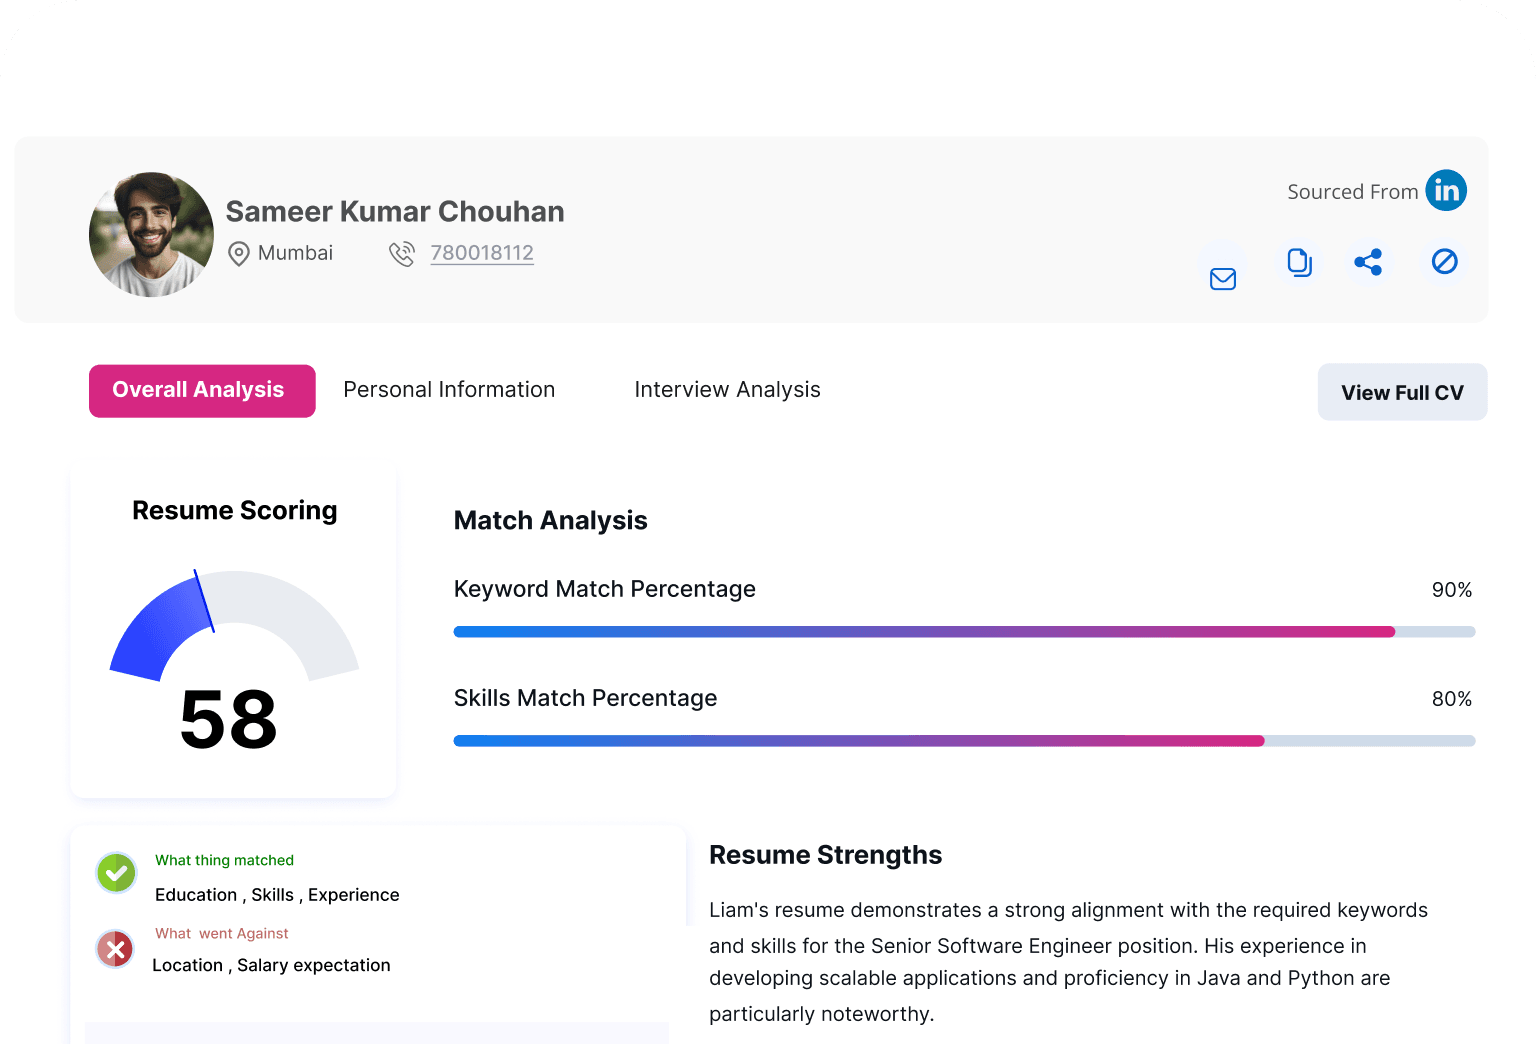The width and height of the screenshot is (1536, 1044).
Task: Click the View Full CV button
Action: click(x=1402, y=392)
